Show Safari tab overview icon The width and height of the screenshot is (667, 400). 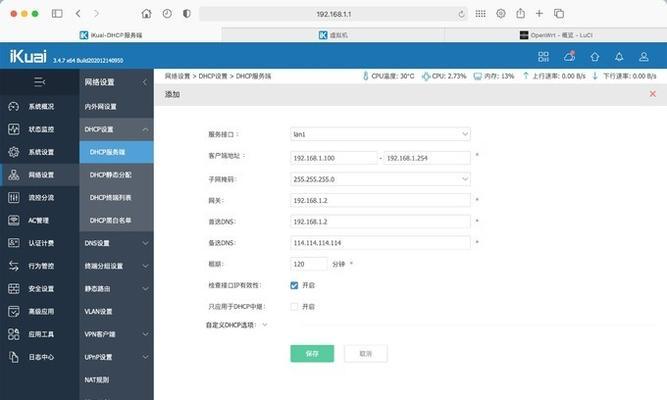pyautogui.click(x=559, y=14)
